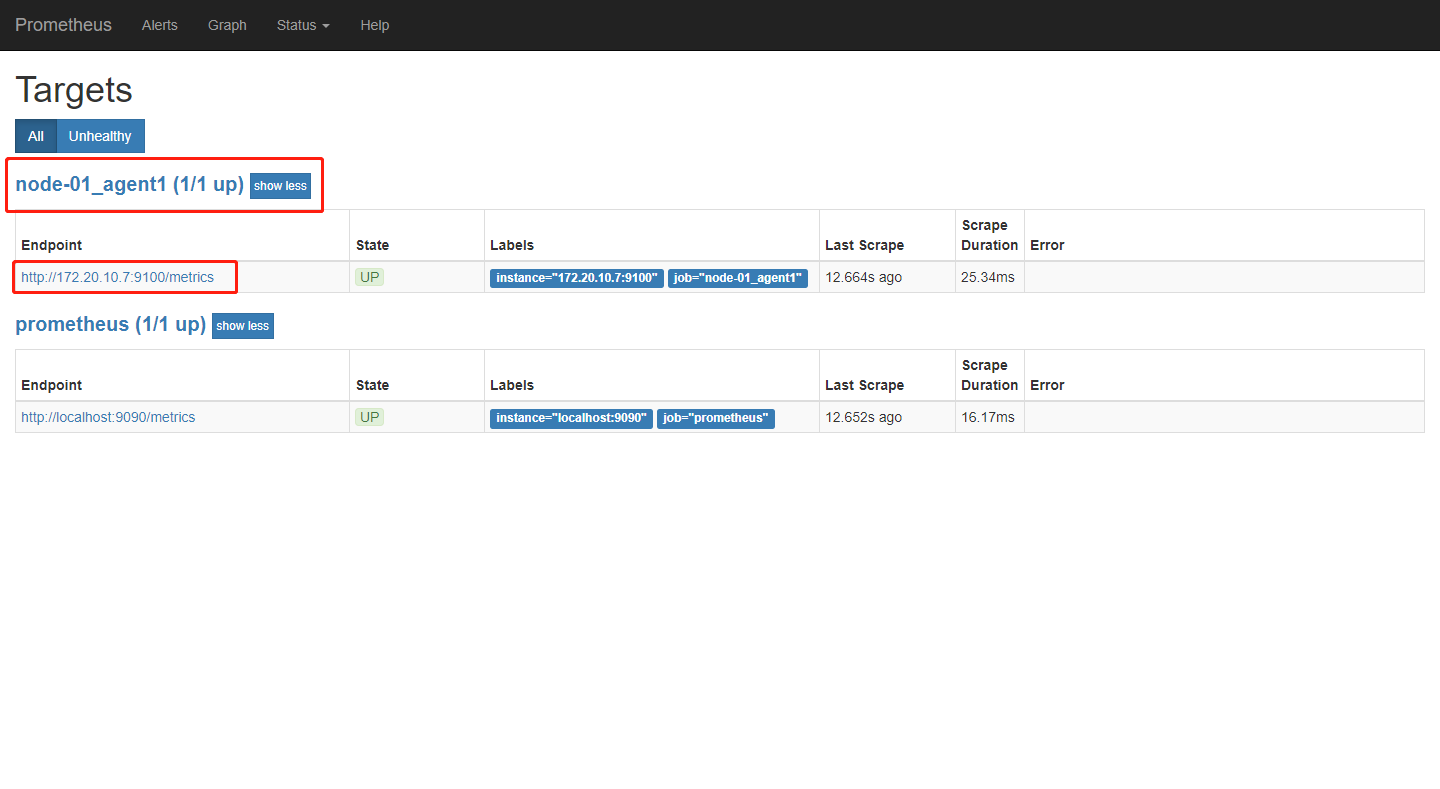Open the Graph page
This screenshot has height=789, width=1440.
(227, 25)
